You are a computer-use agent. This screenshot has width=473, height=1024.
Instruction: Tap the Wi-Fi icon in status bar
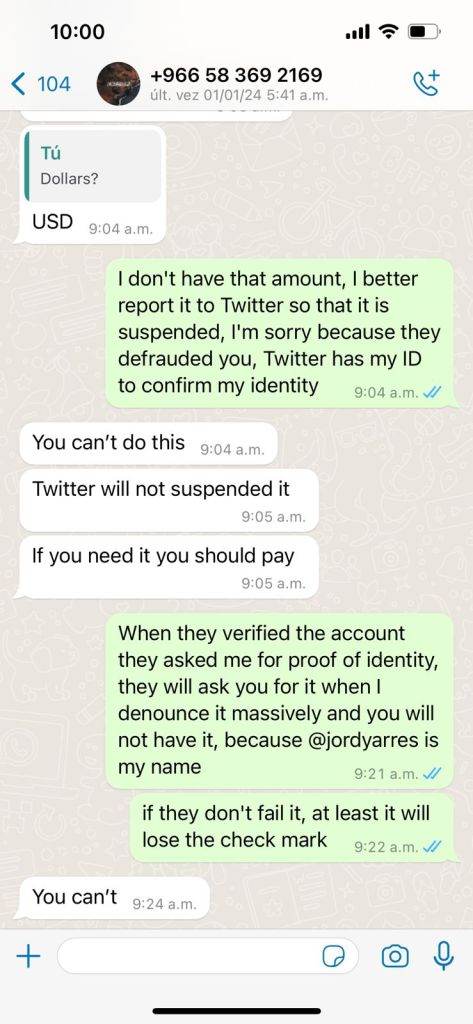click(389, 31)
